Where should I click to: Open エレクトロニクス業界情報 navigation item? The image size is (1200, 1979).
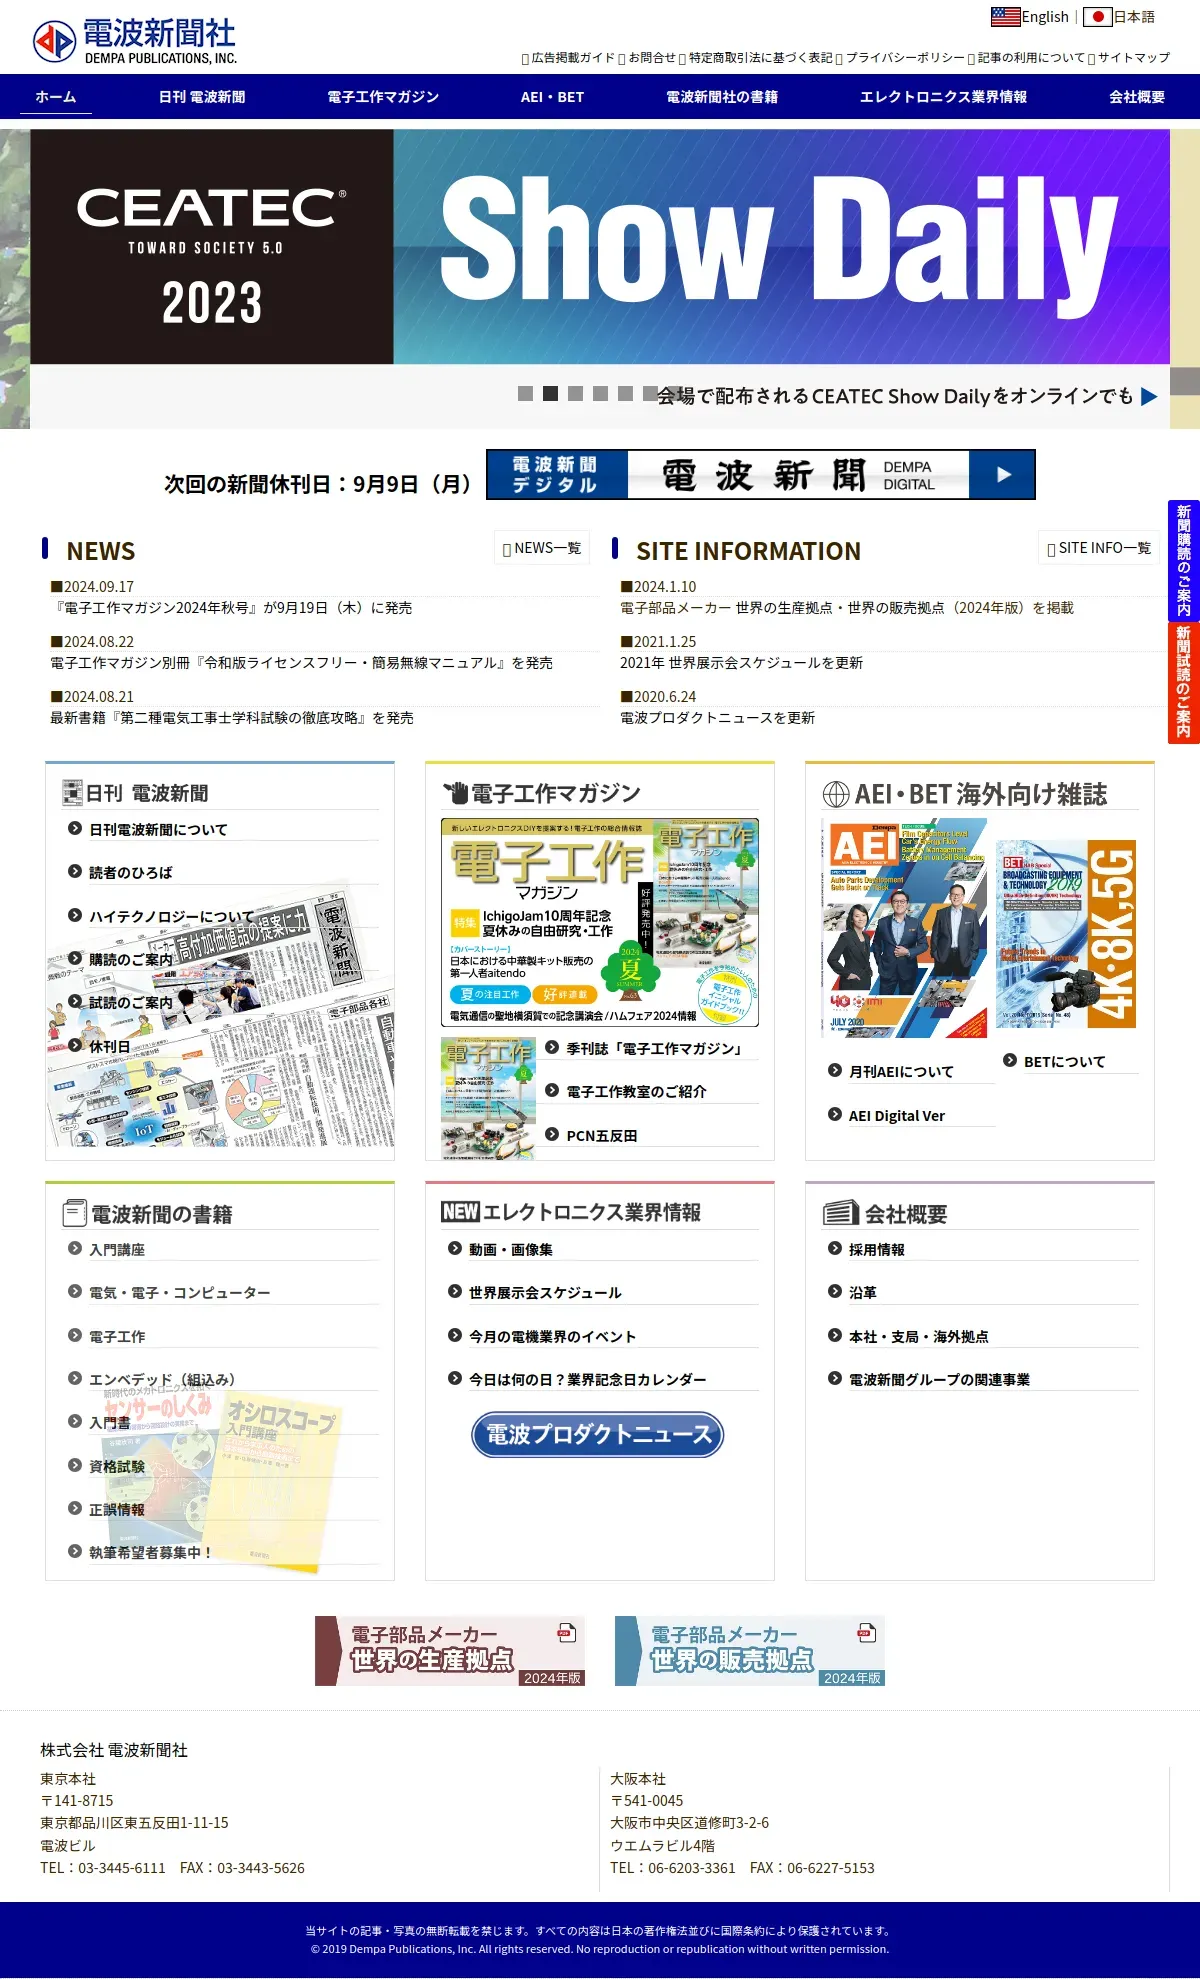943,97
